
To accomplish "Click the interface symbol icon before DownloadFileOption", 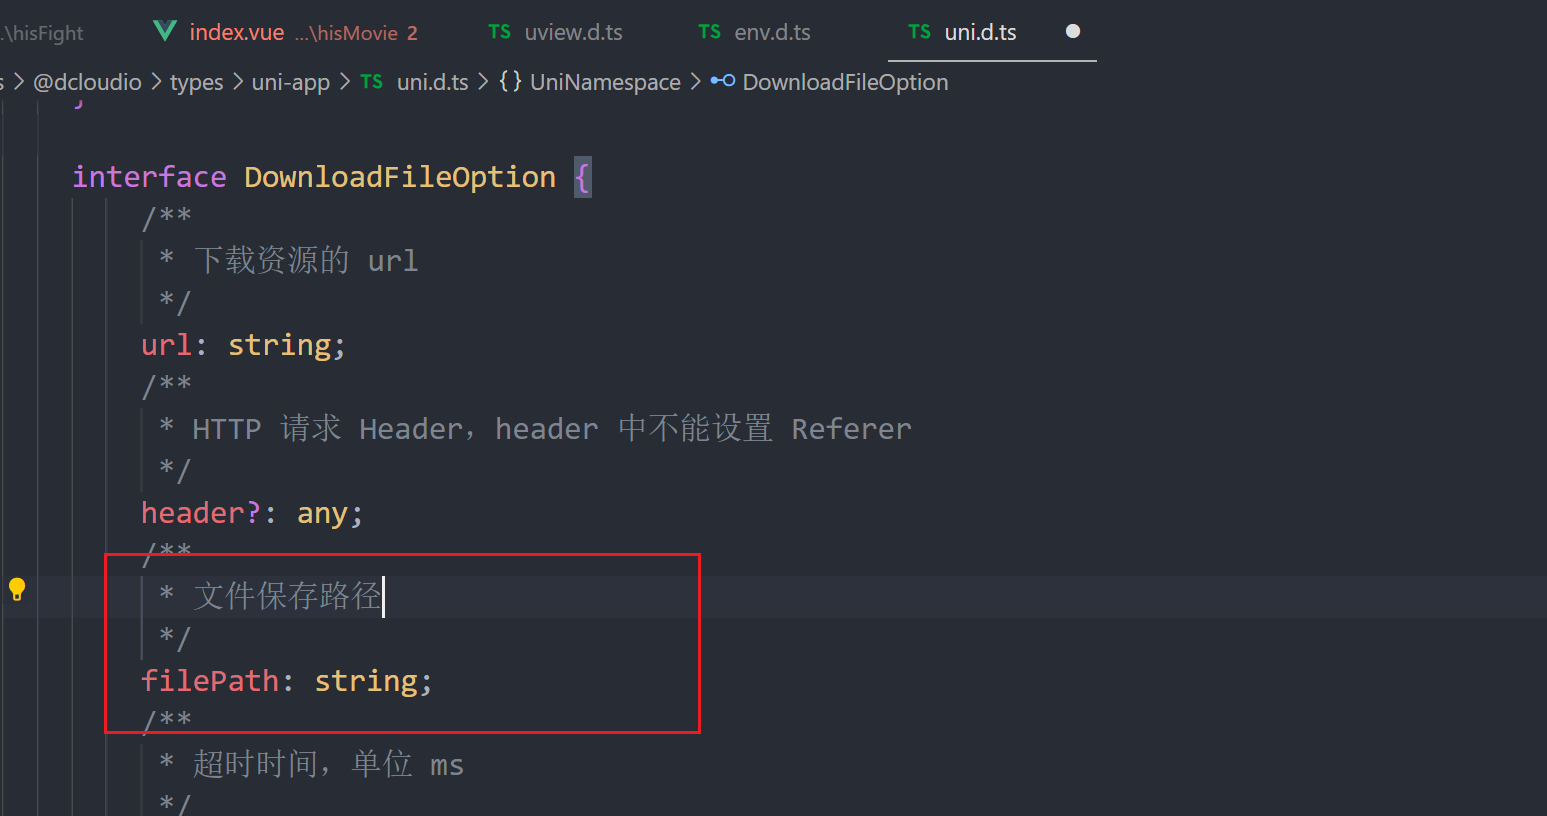I will point(722,81).
